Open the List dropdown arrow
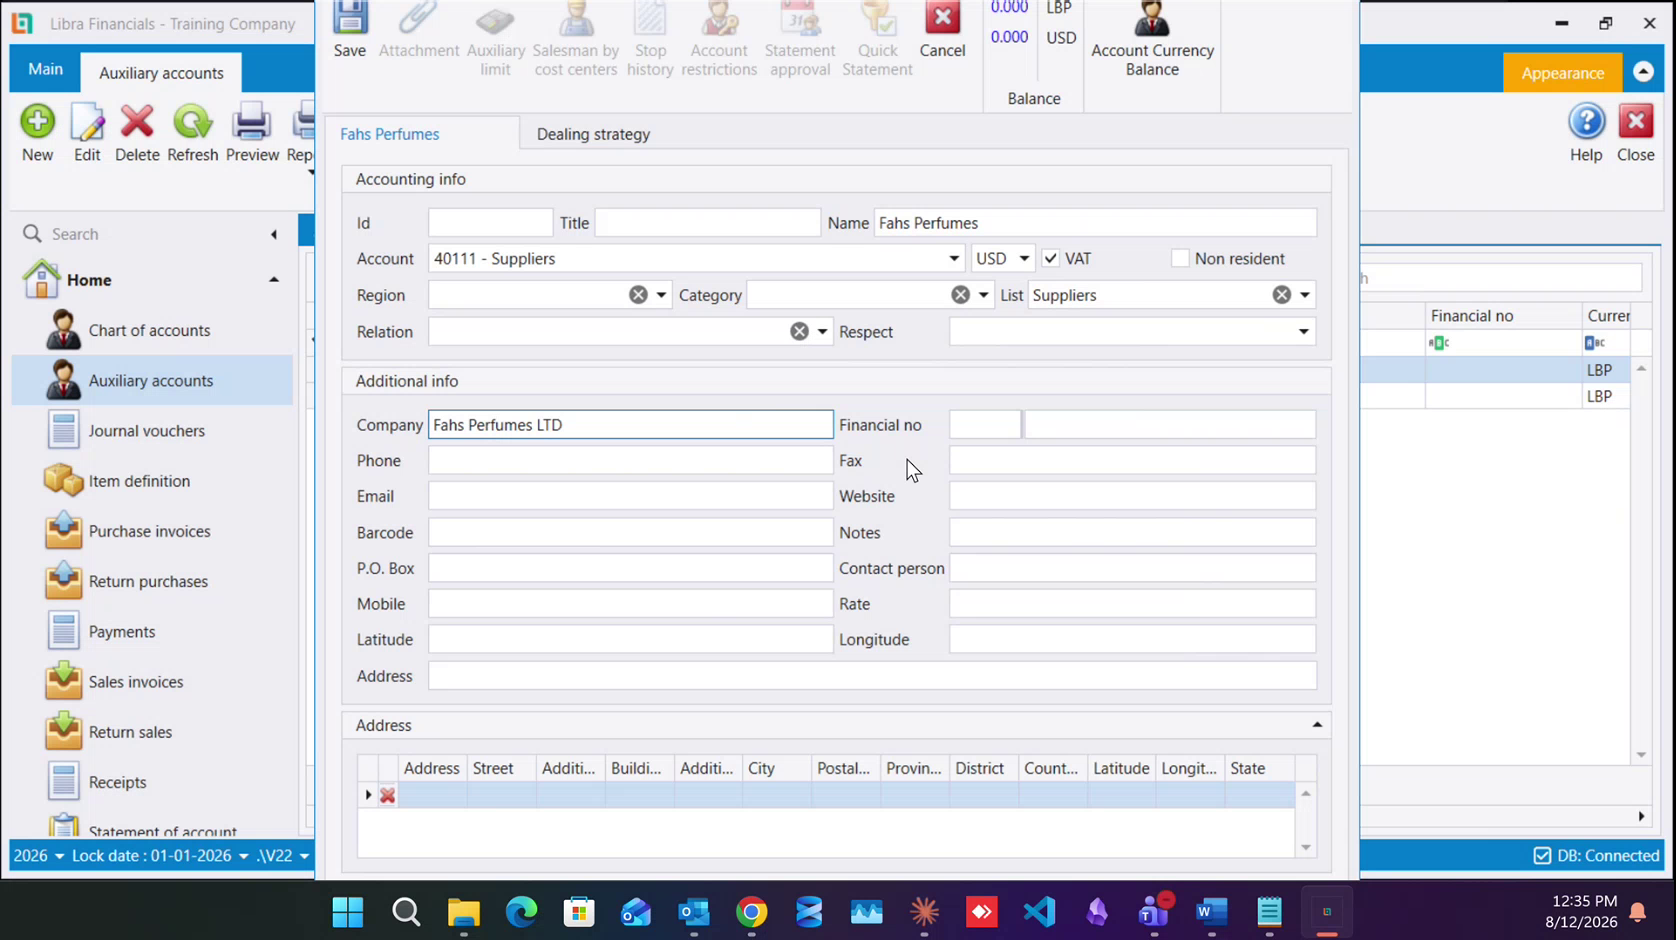Viewport: 1676px width, 940px height. 1304,295
